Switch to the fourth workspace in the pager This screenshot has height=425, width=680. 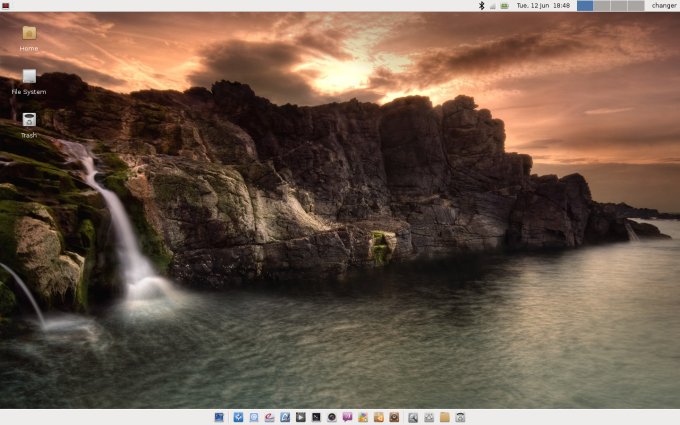(x=636, y=6)
